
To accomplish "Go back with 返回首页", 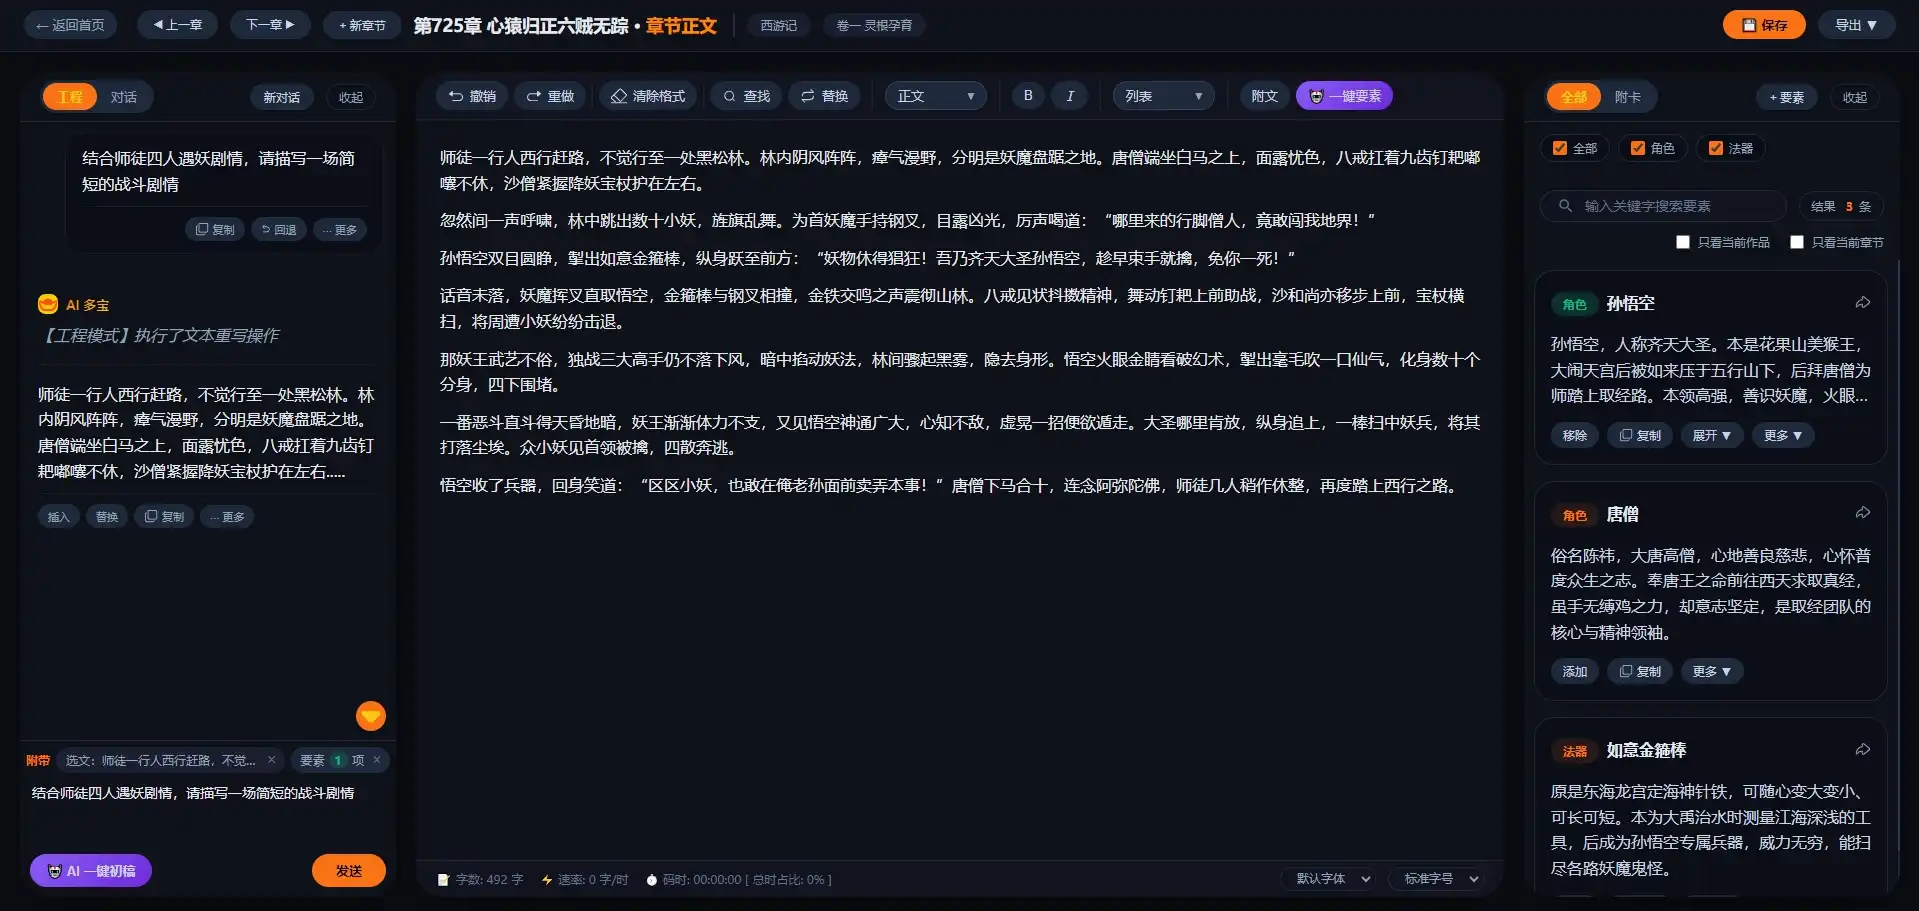I will (x=70, y=25).
